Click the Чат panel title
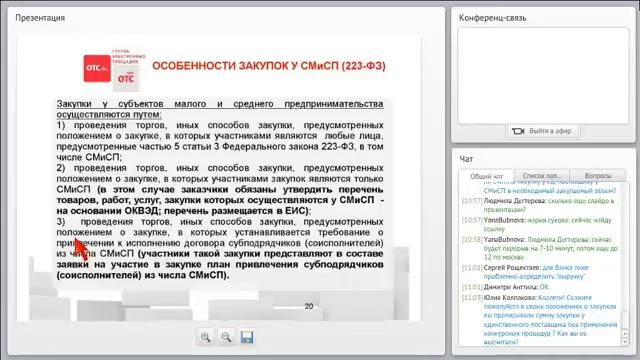 coord(466,159)
